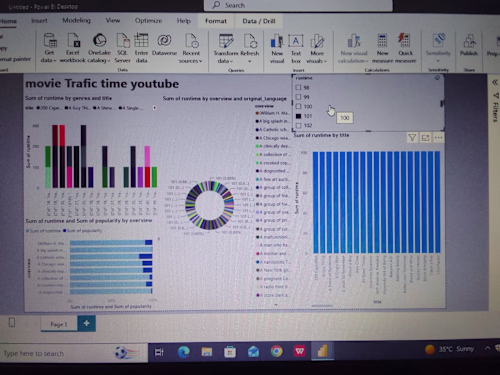Switch to the Data / Drill tab
The height and width of the screenshot is (375, 500).
(259, 21)
